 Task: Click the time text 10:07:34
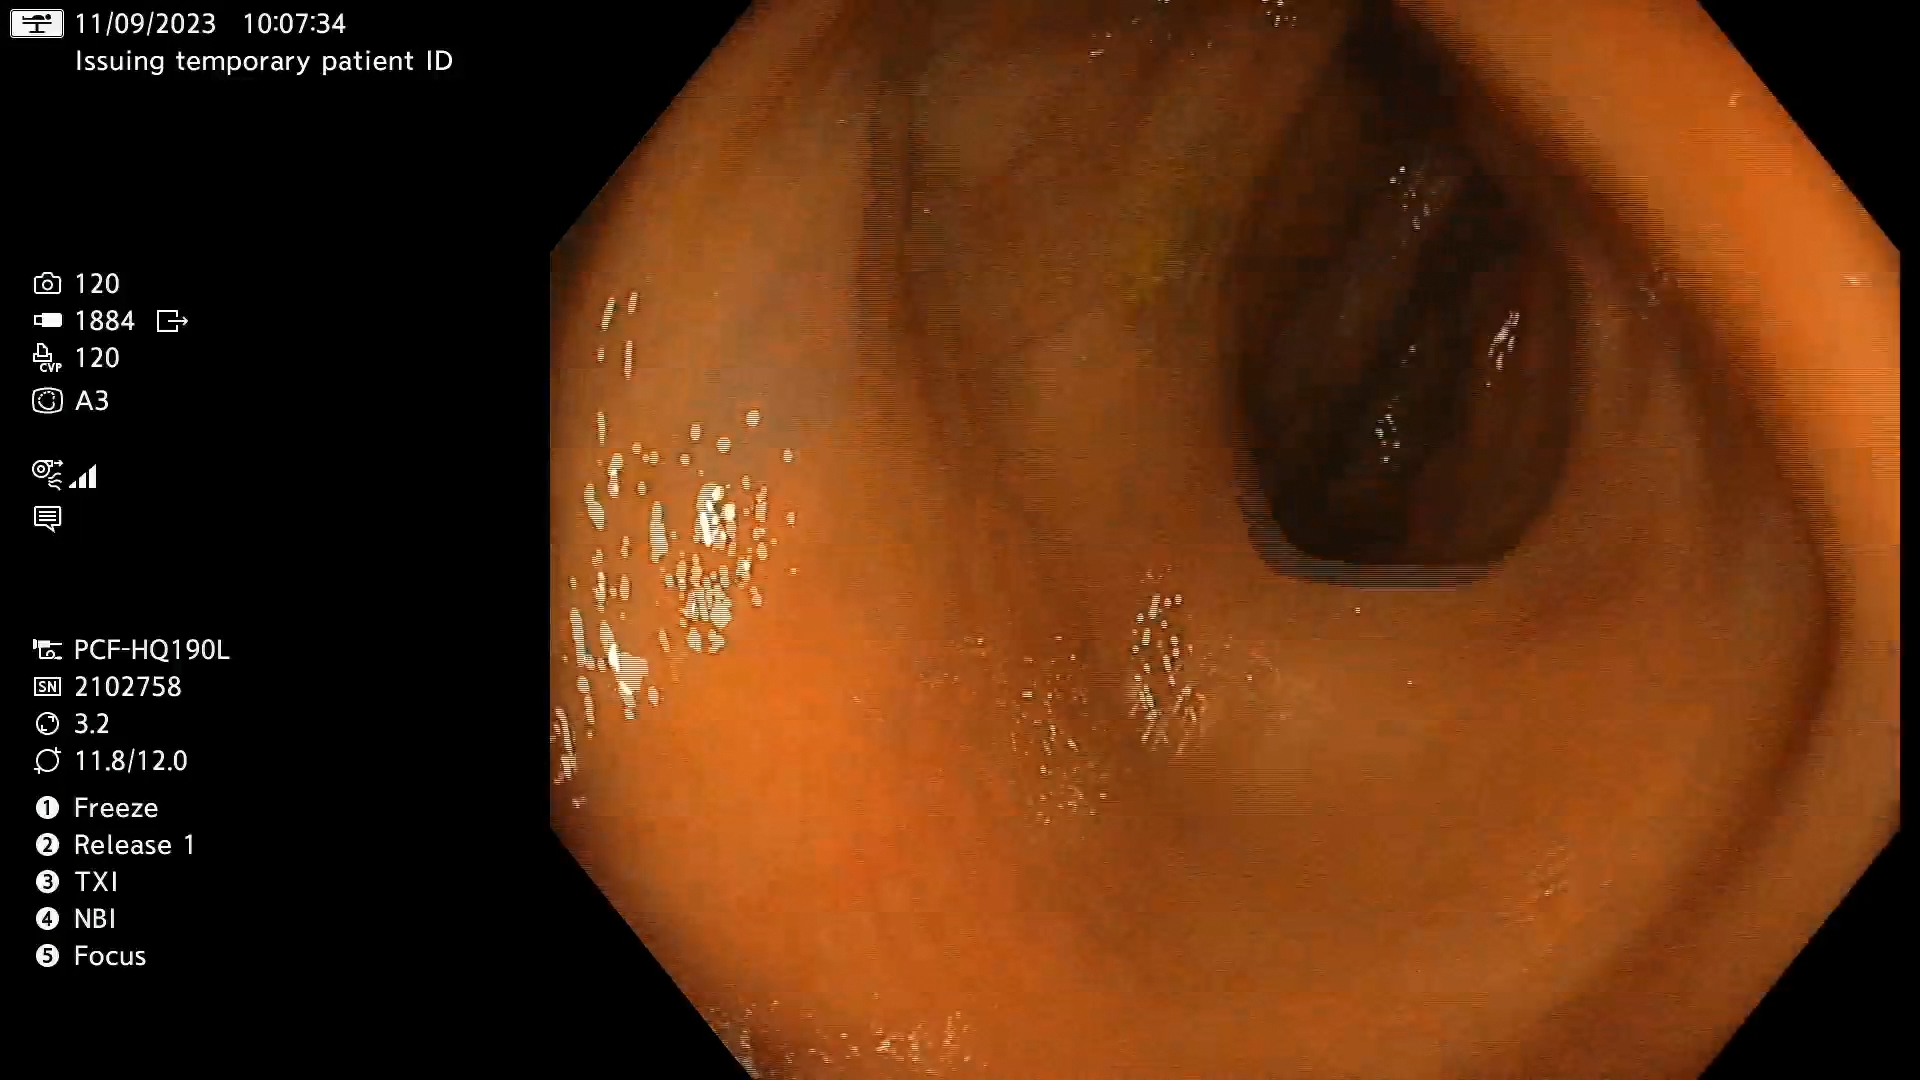(x=294, y=23)
